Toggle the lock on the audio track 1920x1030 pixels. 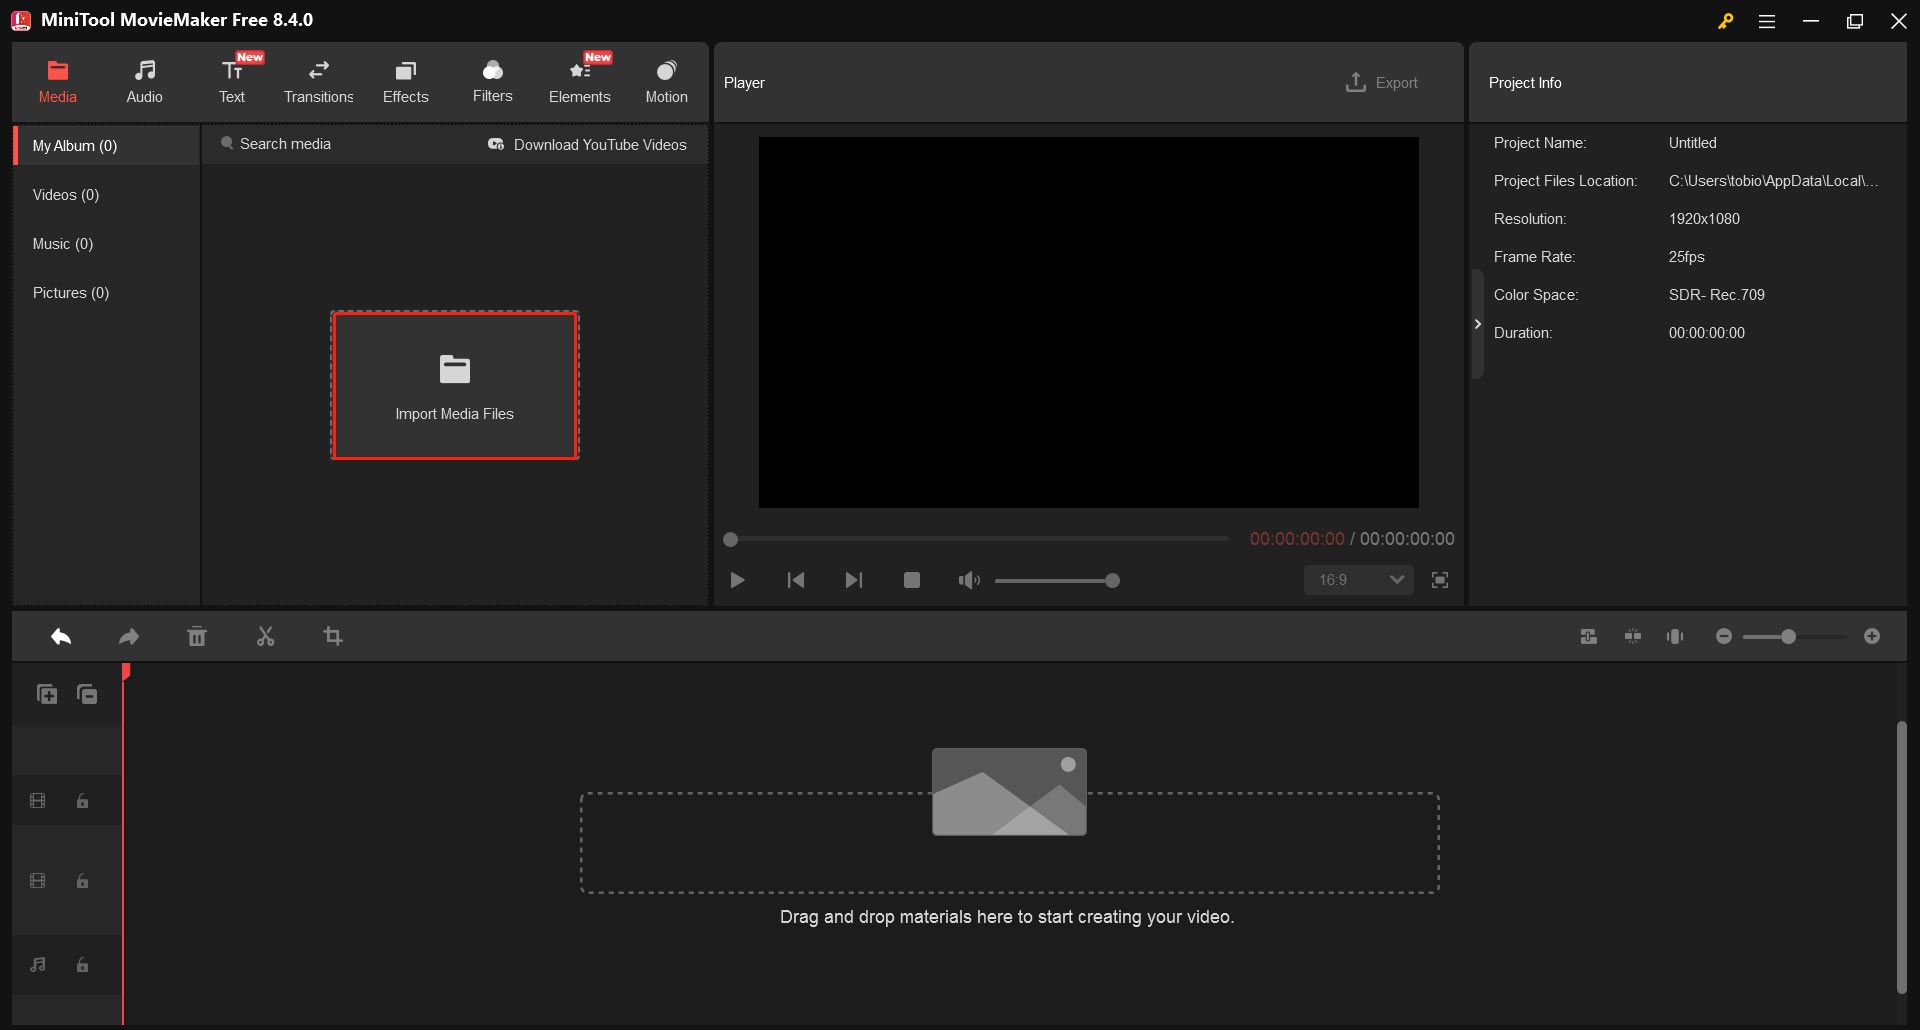click(82, 965)
